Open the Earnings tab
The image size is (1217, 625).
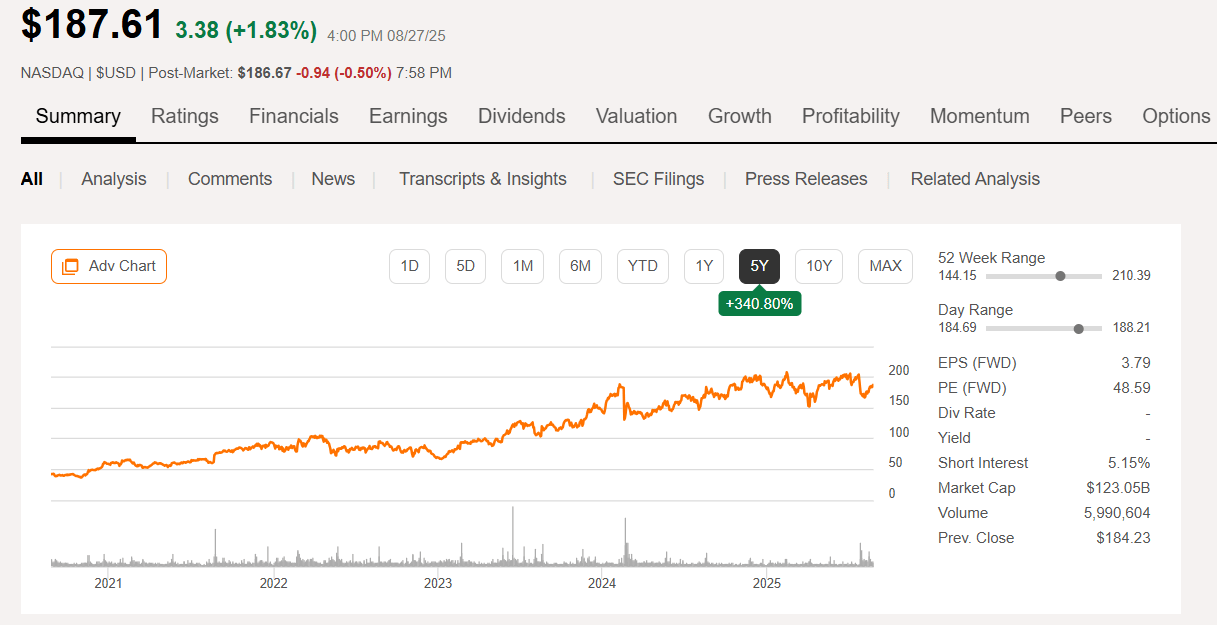408,116
